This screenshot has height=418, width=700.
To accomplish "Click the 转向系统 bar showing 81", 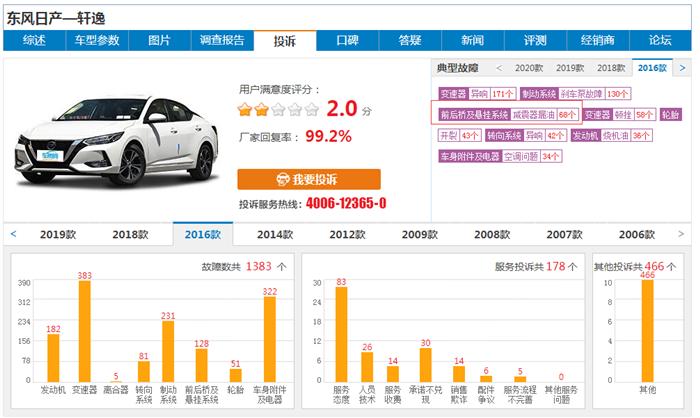I will click(143, 372).
